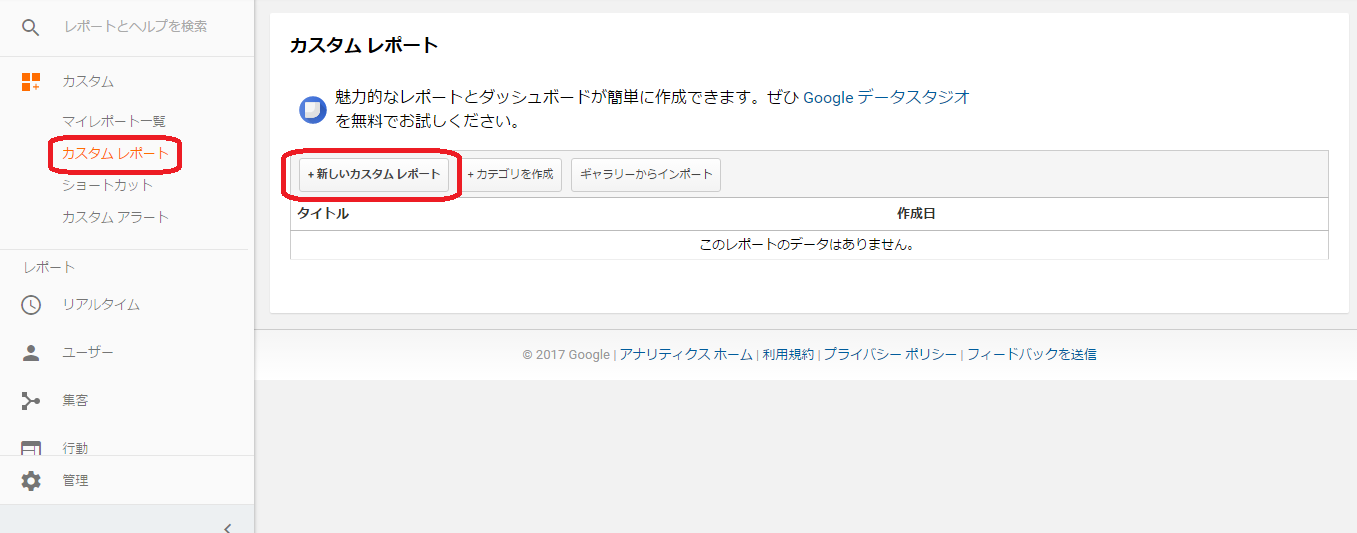Open Admin via the gear icon
Screen dimensions: 1357x533
click(31, 481)
